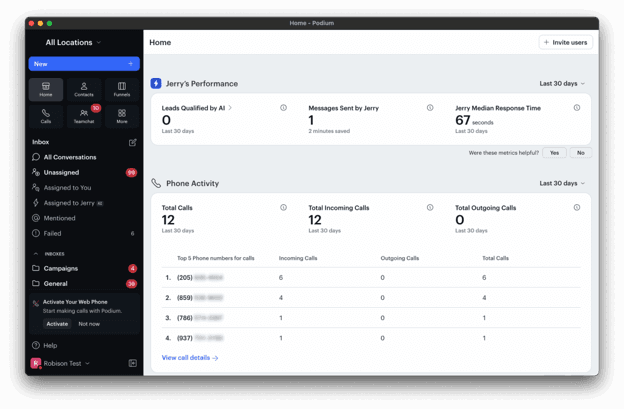The image size is (624, 409).
Task: Open All Conversations inbox
Action: [84, 157]
